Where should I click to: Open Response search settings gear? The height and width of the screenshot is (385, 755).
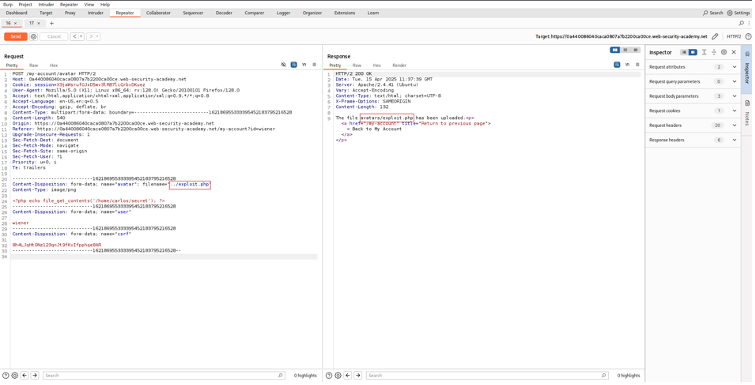[338, 375]
